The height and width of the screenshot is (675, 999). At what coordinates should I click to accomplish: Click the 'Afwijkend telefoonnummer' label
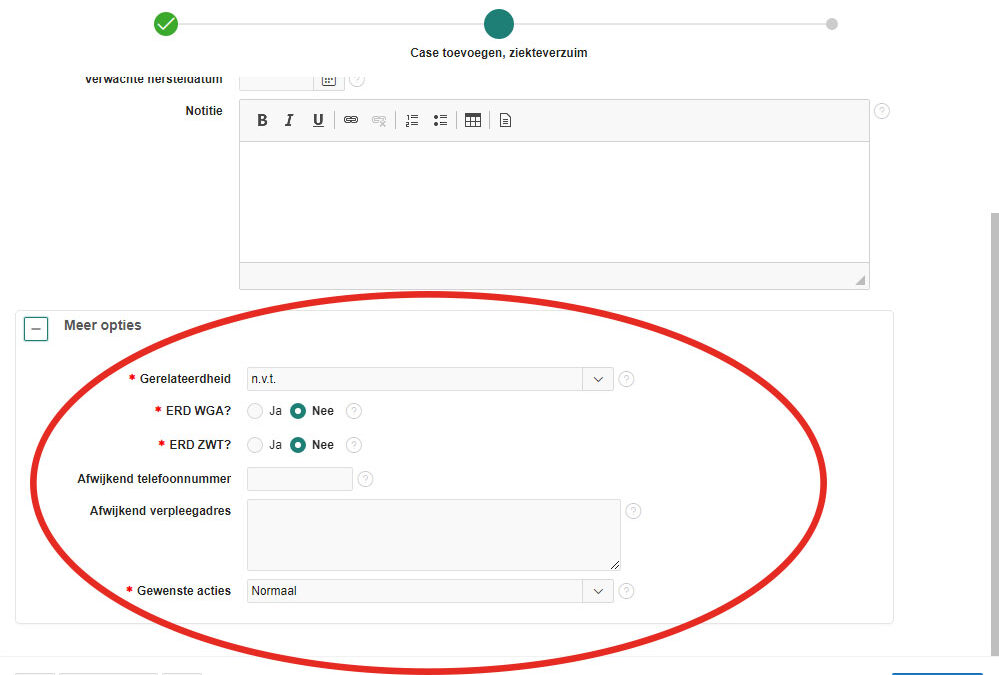[x=154, y=479]
